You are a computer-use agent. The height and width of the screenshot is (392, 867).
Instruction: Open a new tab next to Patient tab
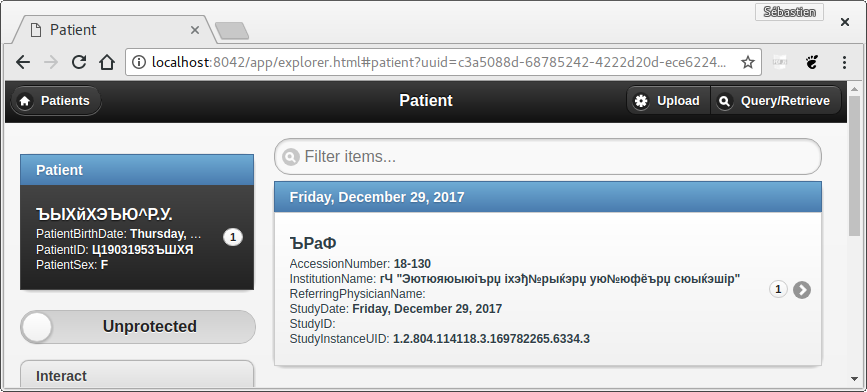coord(232,31)
